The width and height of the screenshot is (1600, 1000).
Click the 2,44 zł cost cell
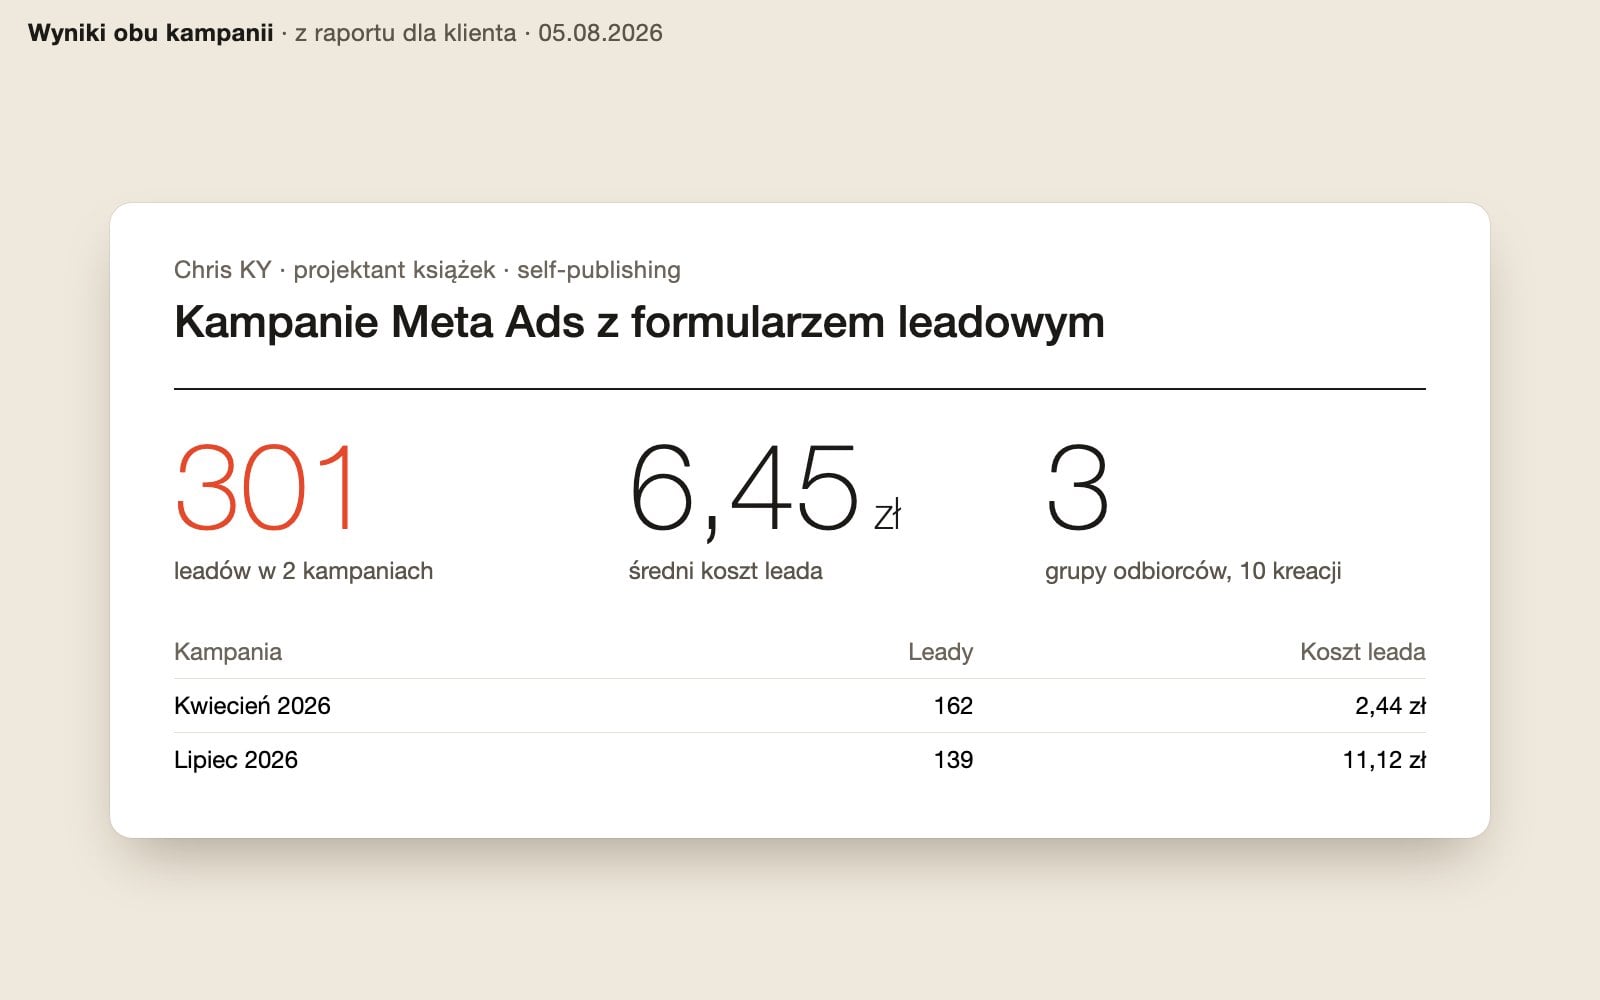(x=1390, y=706)
